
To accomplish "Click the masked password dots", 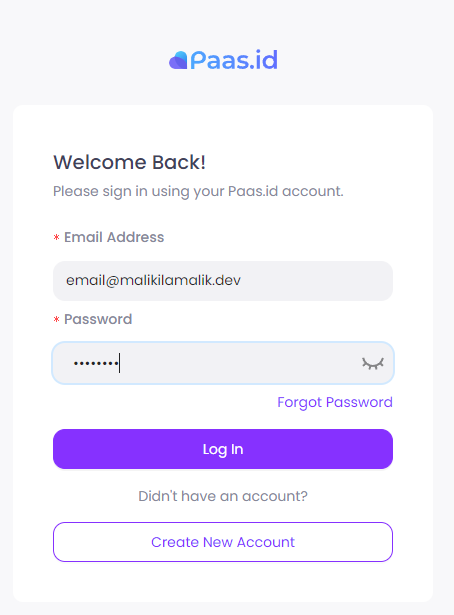I will [96, 364].
